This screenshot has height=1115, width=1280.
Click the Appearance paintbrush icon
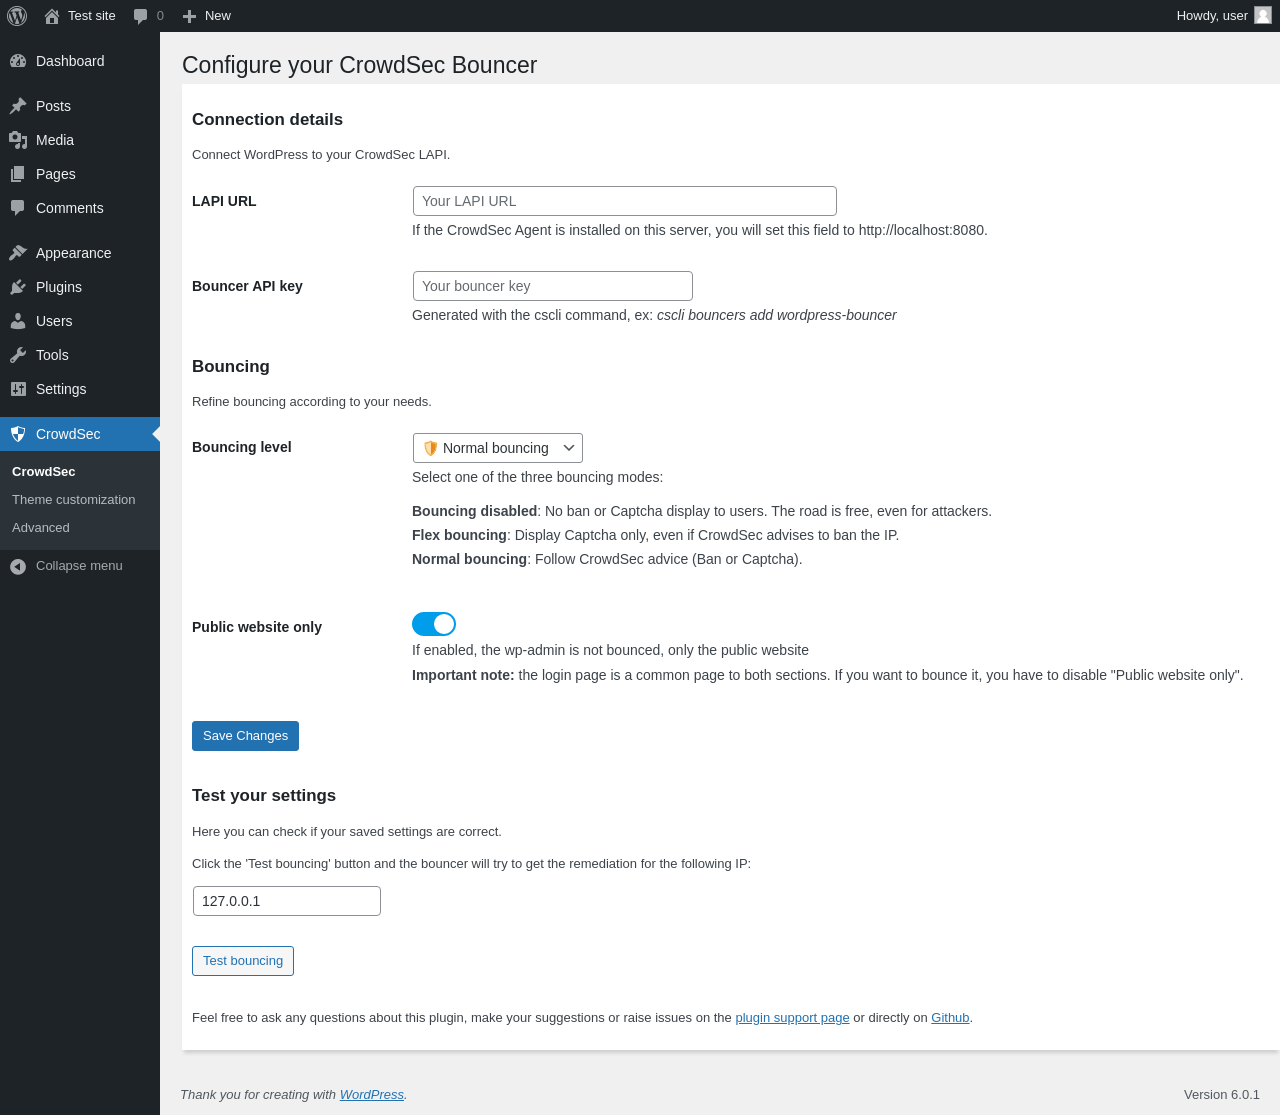18,253
